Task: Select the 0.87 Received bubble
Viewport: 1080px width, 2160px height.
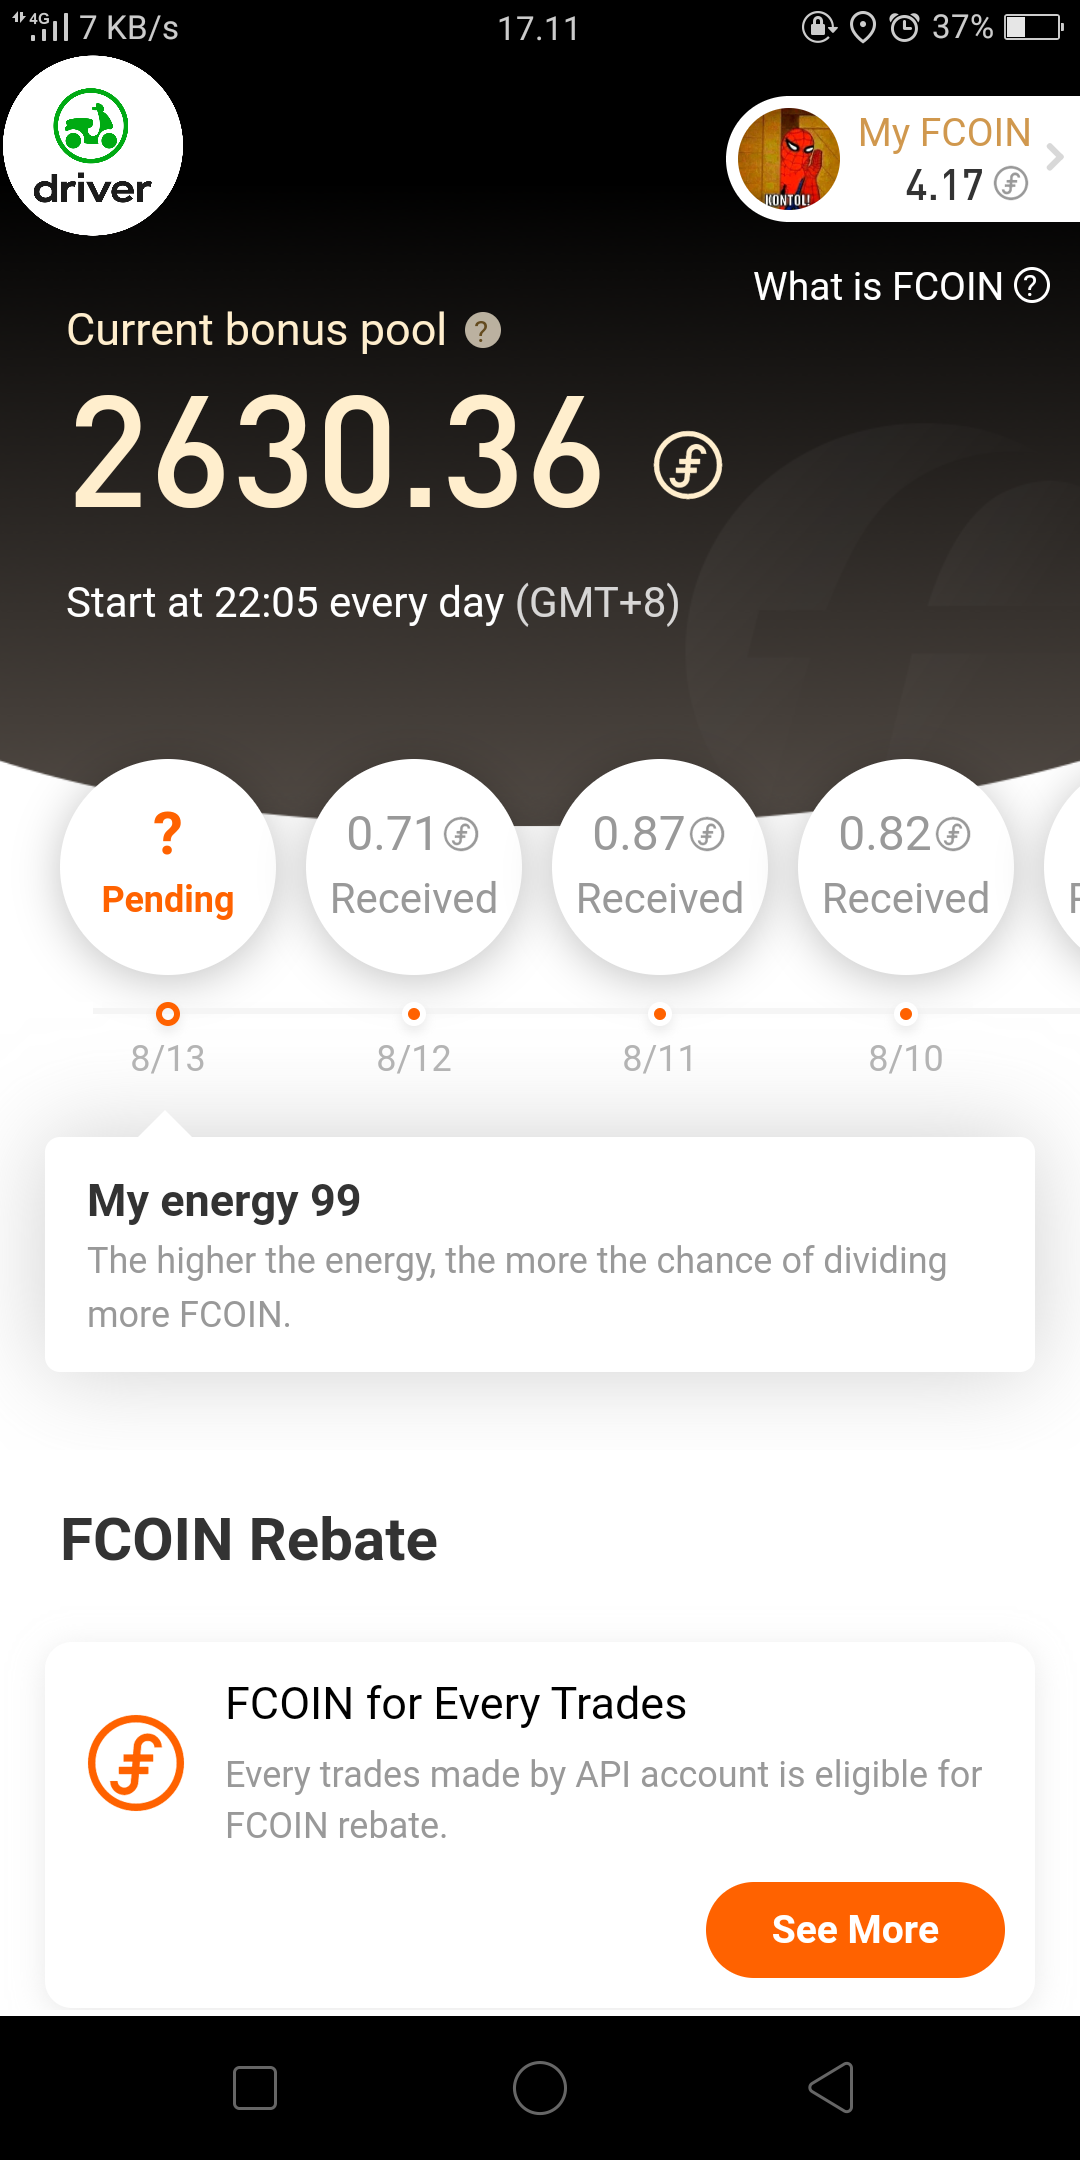Action: coord(660,867)
